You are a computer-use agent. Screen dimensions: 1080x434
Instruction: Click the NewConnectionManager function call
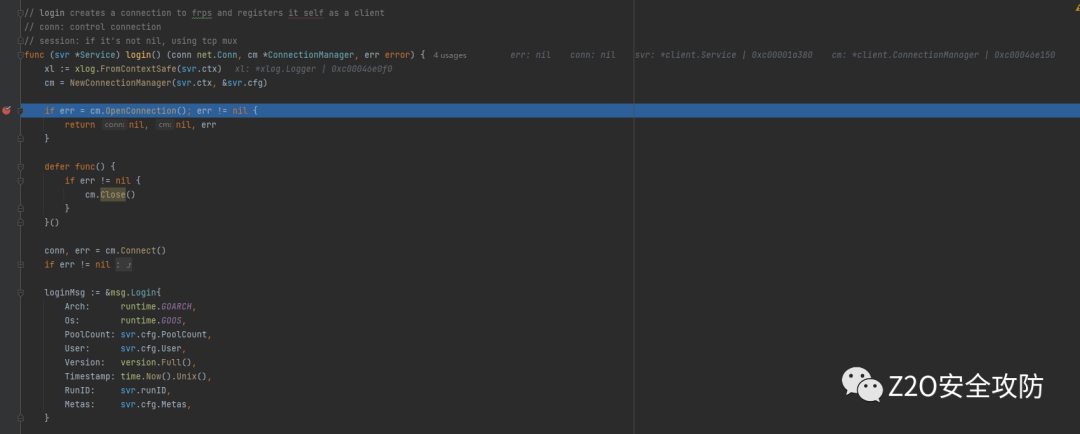[121, 83]
